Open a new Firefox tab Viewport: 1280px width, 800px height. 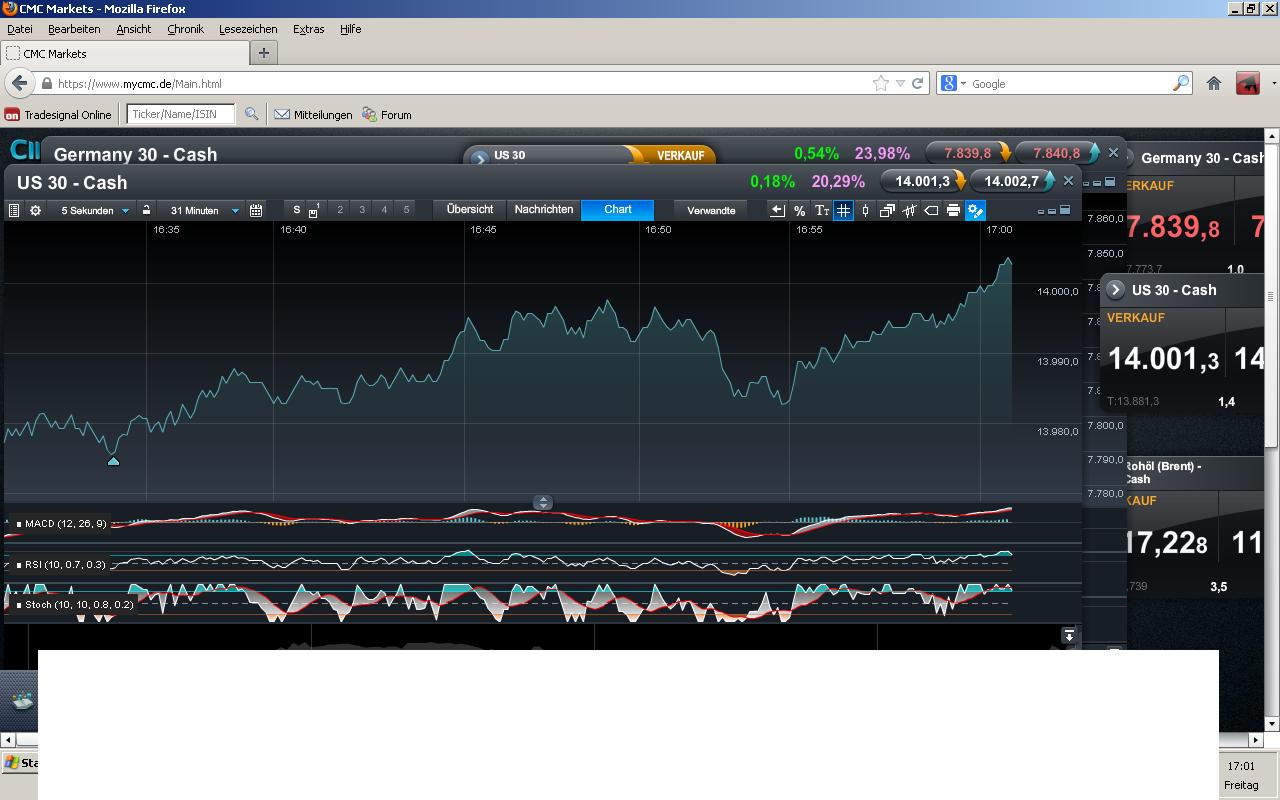tap(264, 53)
